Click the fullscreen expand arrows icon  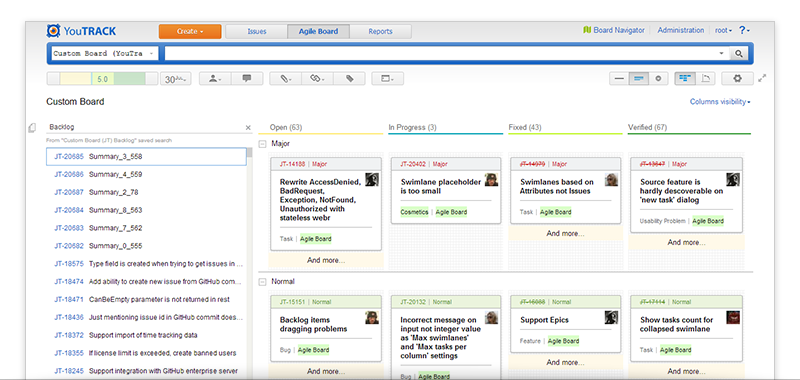tap(762, 79)
